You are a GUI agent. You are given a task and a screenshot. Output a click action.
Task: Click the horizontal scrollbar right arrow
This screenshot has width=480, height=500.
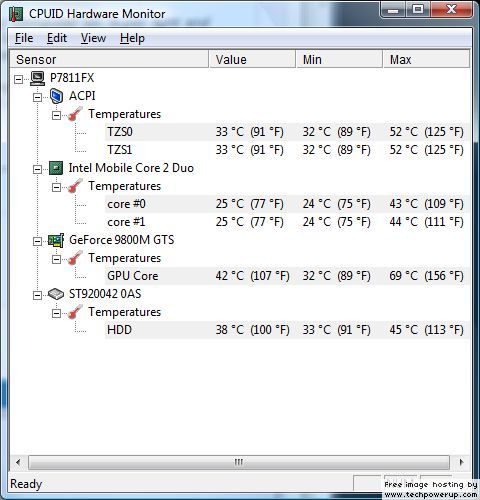coord(461,462)
